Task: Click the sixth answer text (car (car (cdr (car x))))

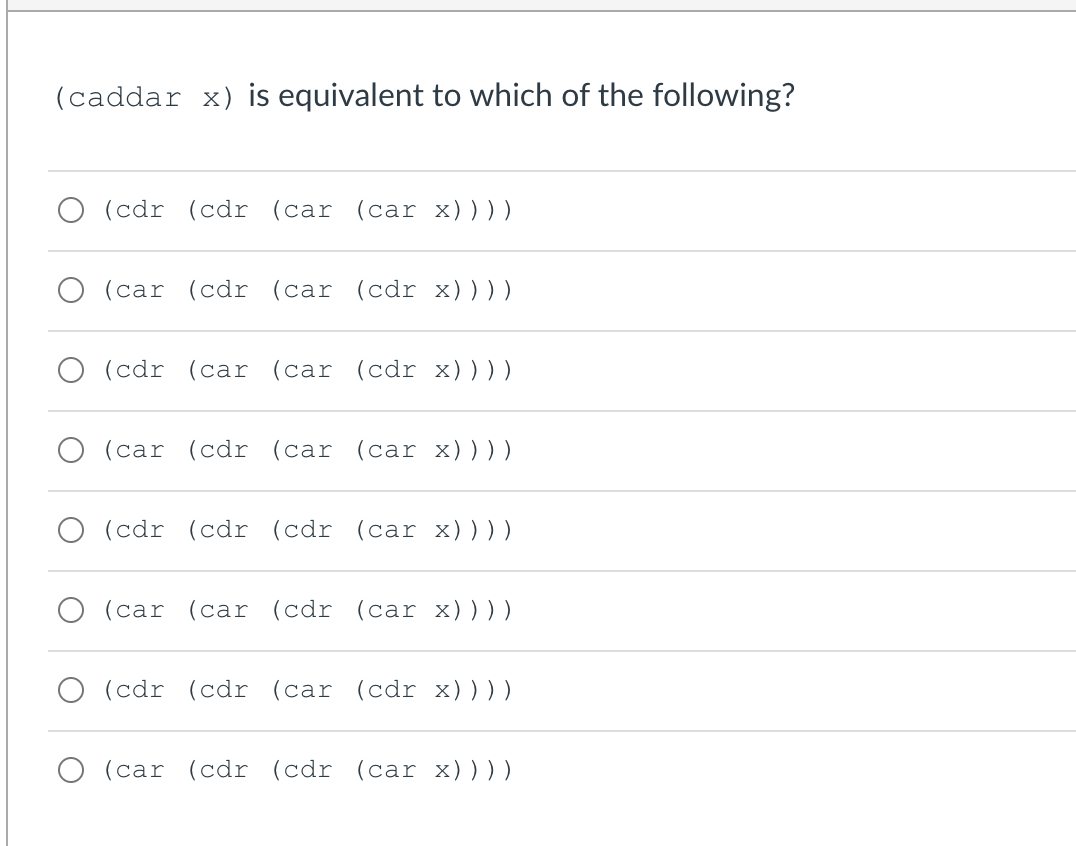Action: (x=307, y=609)
